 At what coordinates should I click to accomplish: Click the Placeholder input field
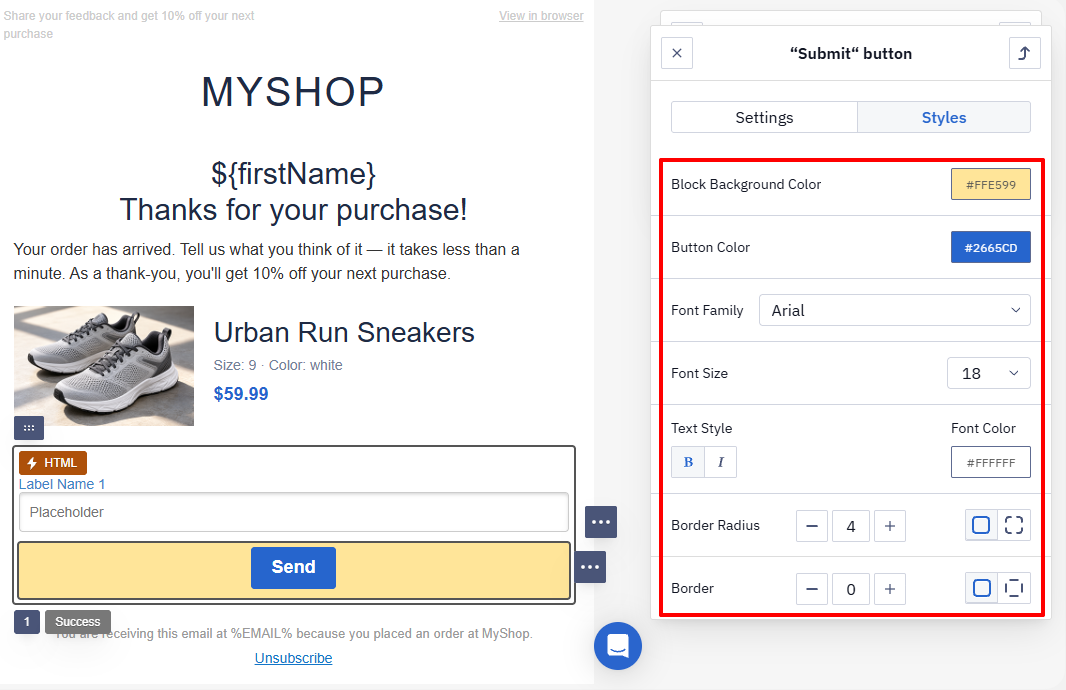pyautogui.click(x=294, y=512)
